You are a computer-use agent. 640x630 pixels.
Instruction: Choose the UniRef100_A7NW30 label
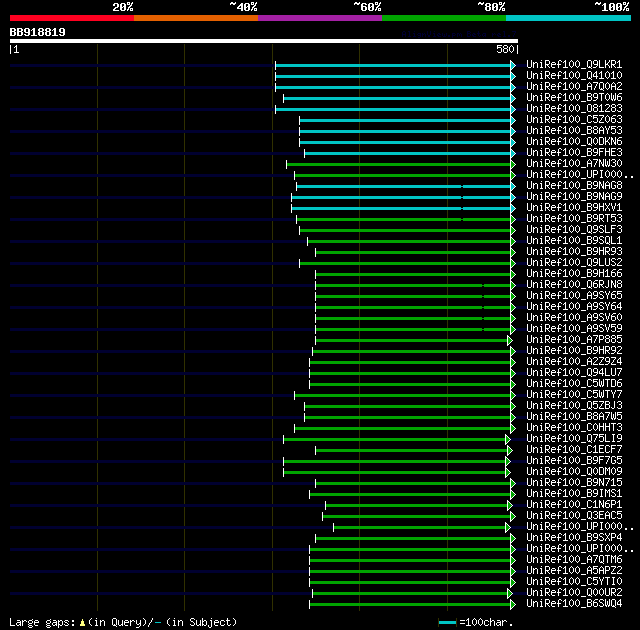(x=574, y=164)
